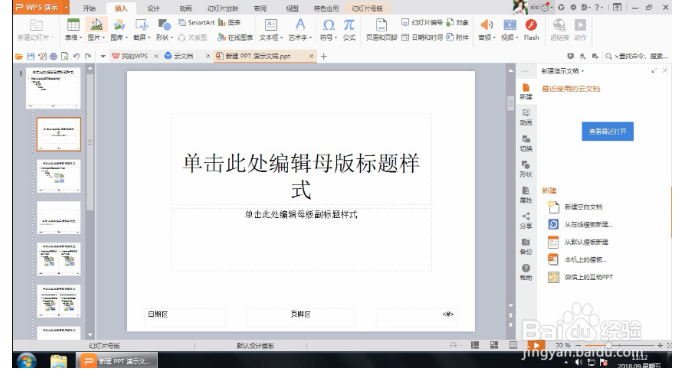The image size is (680, 375).
Task: Expand the 文本框 dropdown arrow
Action: [281, 38]
